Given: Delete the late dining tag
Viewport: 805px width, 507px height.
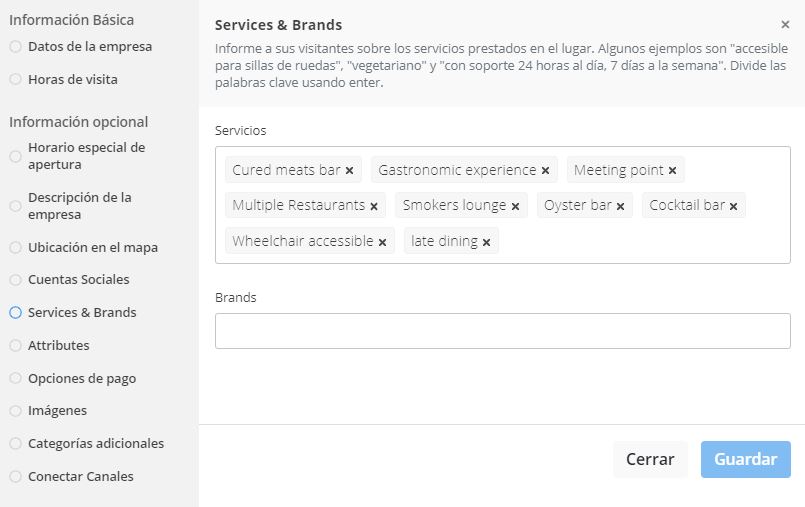Looking at the screenshot, I should coord(486,242).
